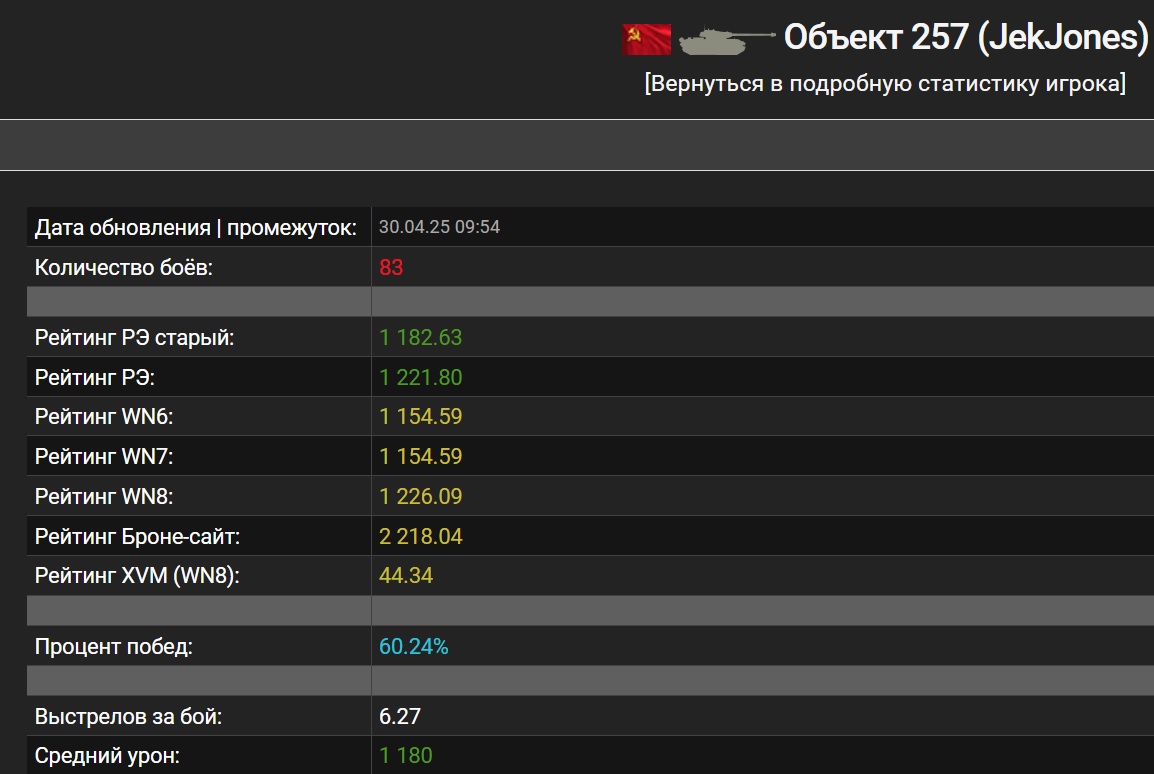The image size is (1154, 774).
Task: Click the Soviet flag icon
Action: pyautogui.click(x=646, y=39)
